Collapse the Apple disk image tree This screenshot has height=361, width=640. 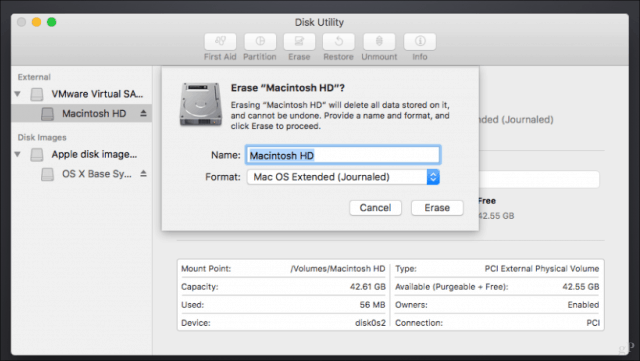coord(18,154)
